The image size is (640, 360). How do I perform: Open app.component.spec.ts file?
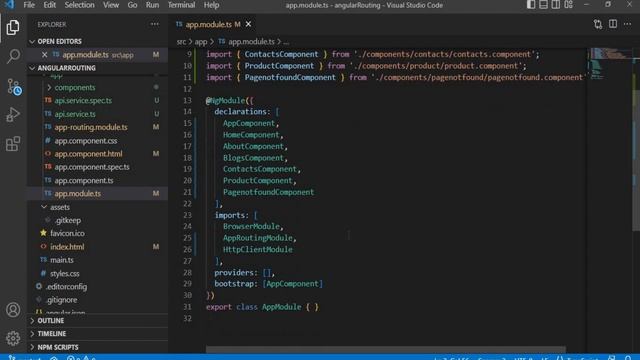coord(92,167)
